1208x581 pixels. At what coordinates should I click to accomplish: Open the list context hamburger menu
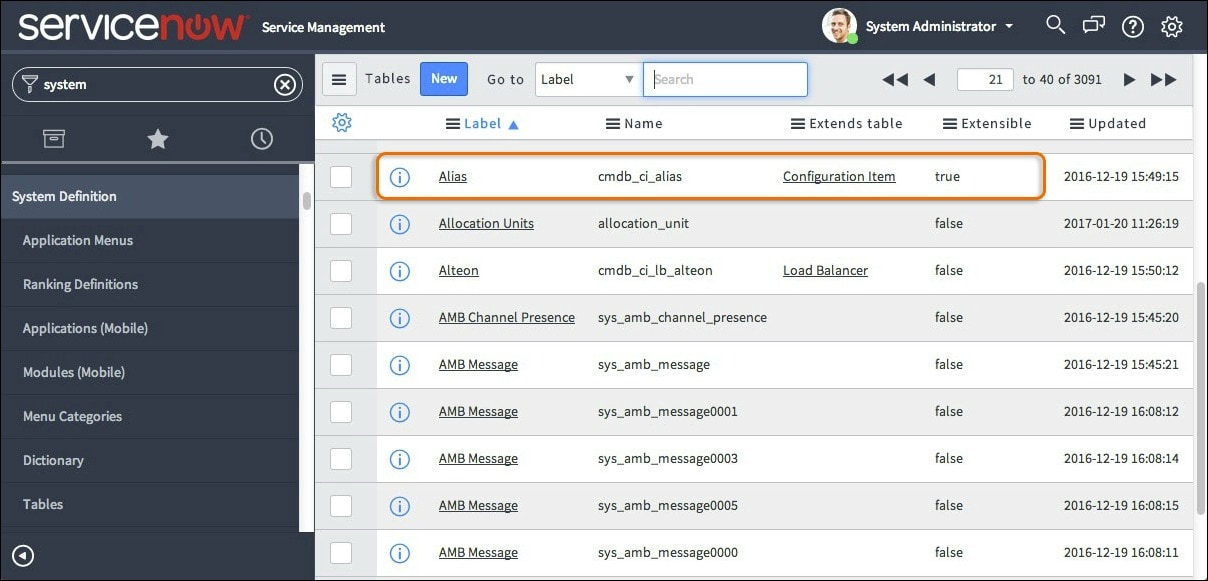[338, 79]
